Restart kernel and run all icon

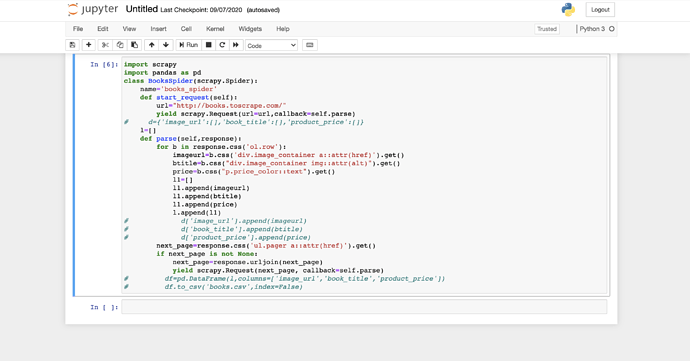236,45
